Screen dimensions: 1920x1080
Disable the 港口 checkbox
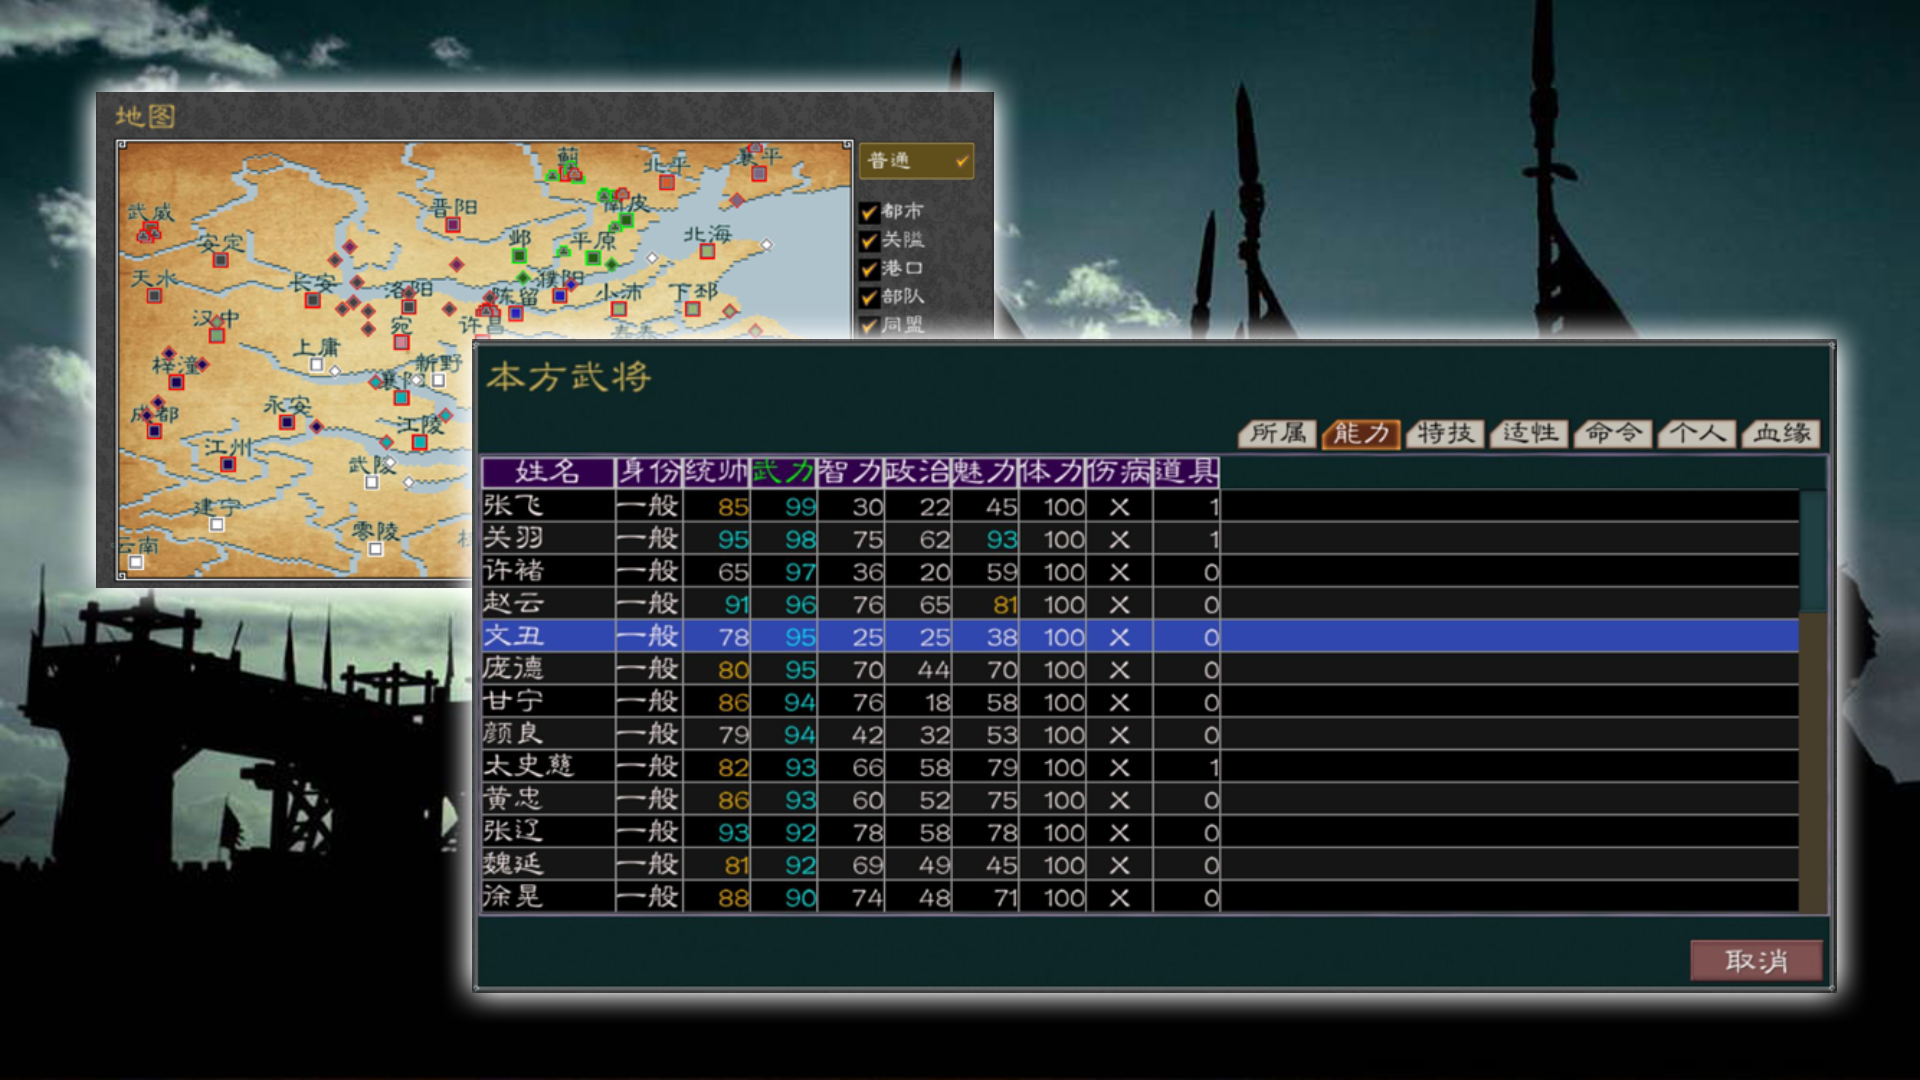pyautogui.click(x=869, y=268)
